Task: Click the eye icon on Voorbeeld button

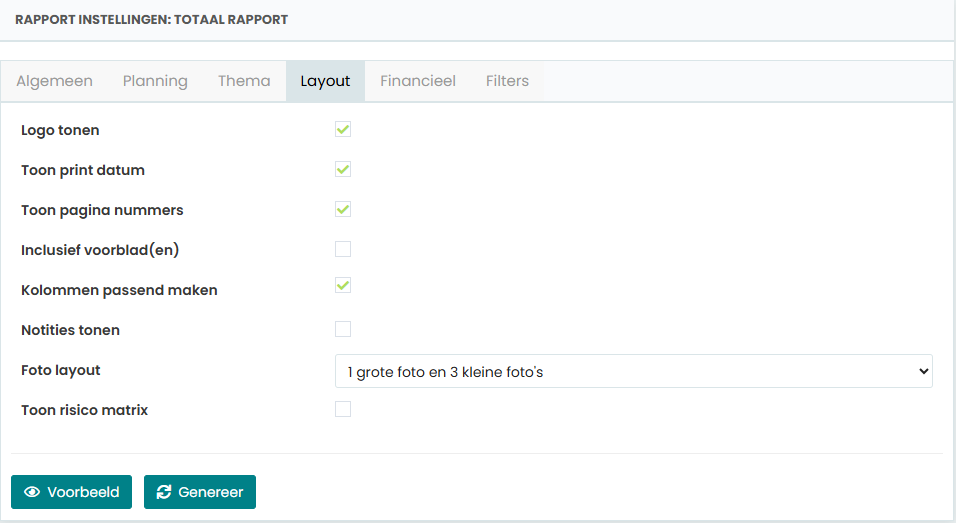Action: [x=32, y=492]
